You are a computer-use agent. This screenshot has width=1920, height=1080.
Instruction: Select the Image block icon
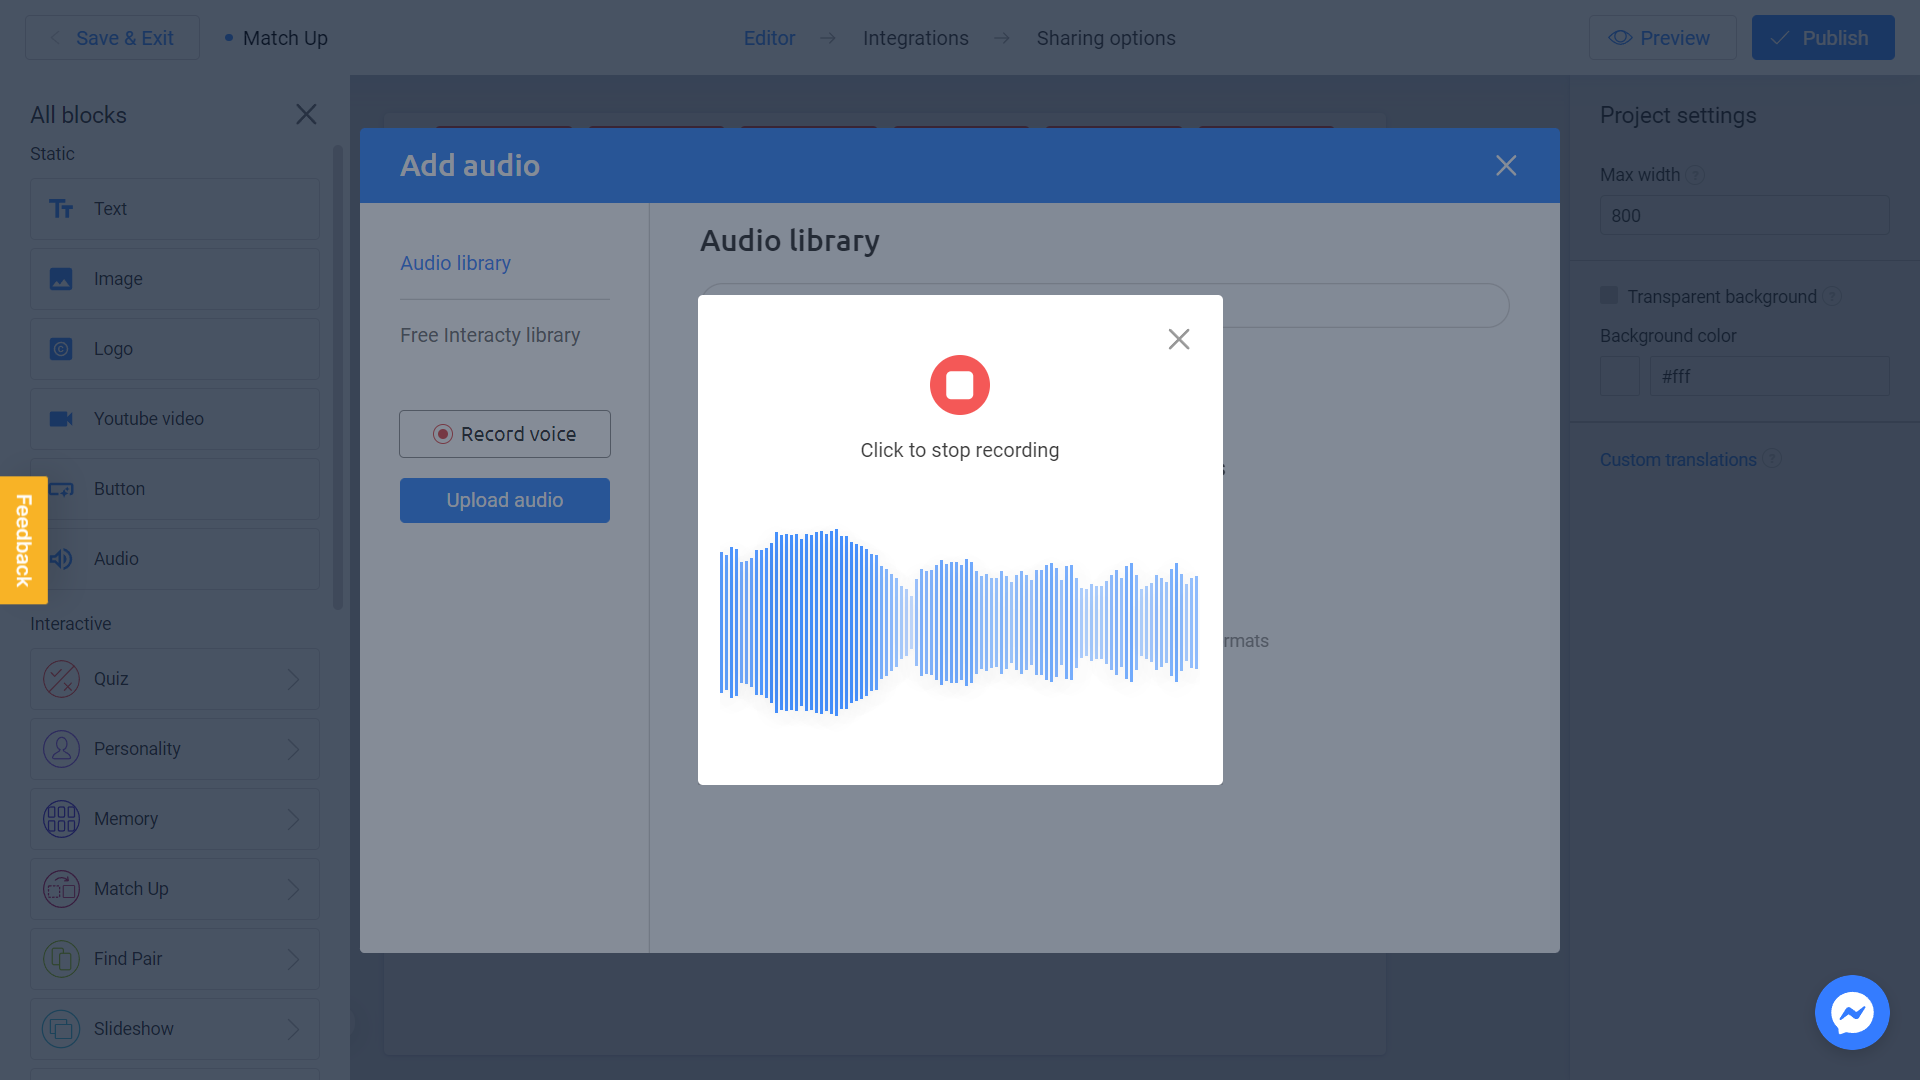[x=61, y=278]
